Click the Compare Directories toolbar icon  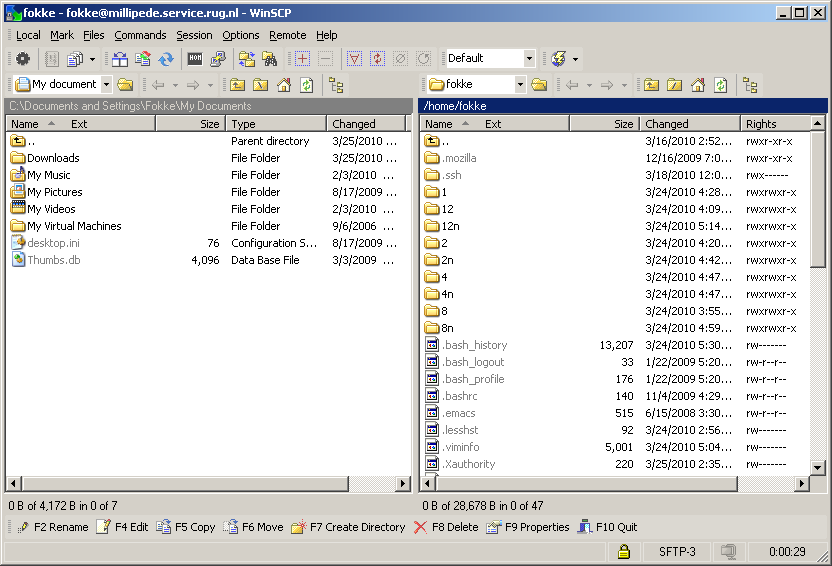(x=120, y=58)
